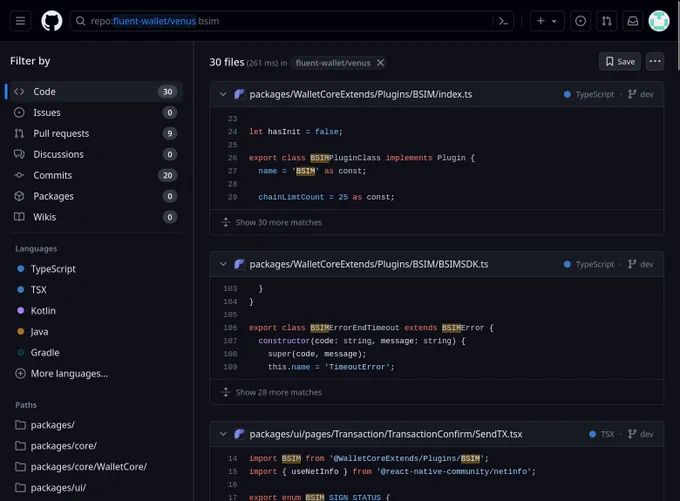Click the Wikis book icon in sidebar
Image resolution: width=680 pixels, height=501 pixels.
point(19,217)
